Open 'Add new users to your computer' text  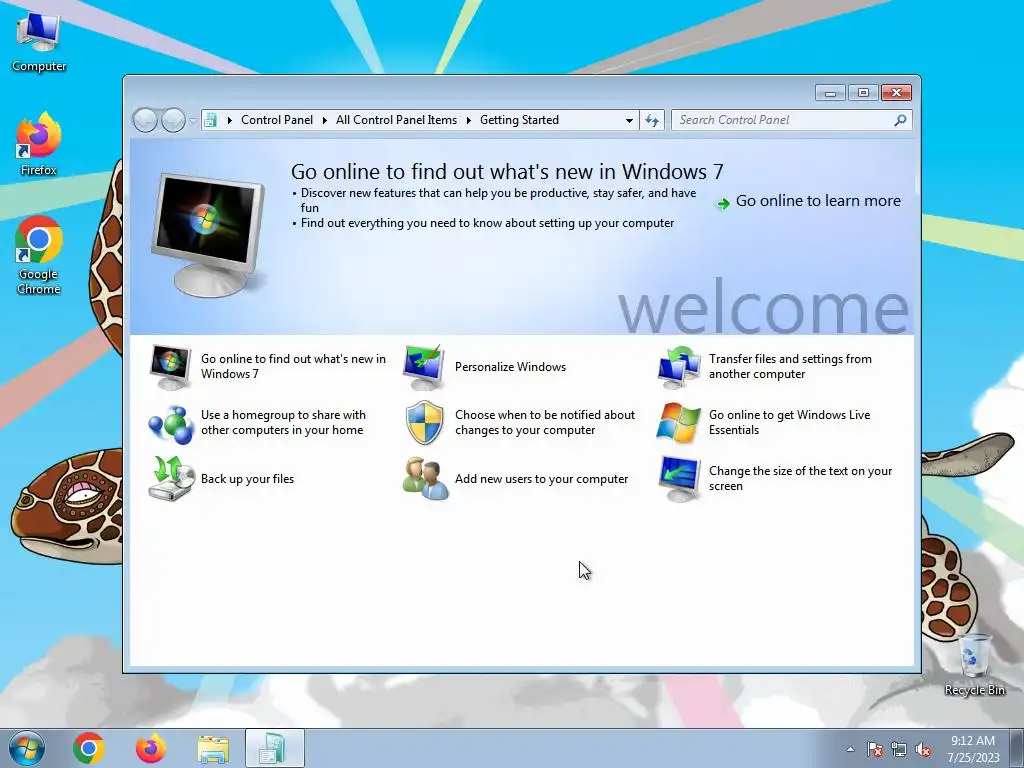[x=541, y=479]
